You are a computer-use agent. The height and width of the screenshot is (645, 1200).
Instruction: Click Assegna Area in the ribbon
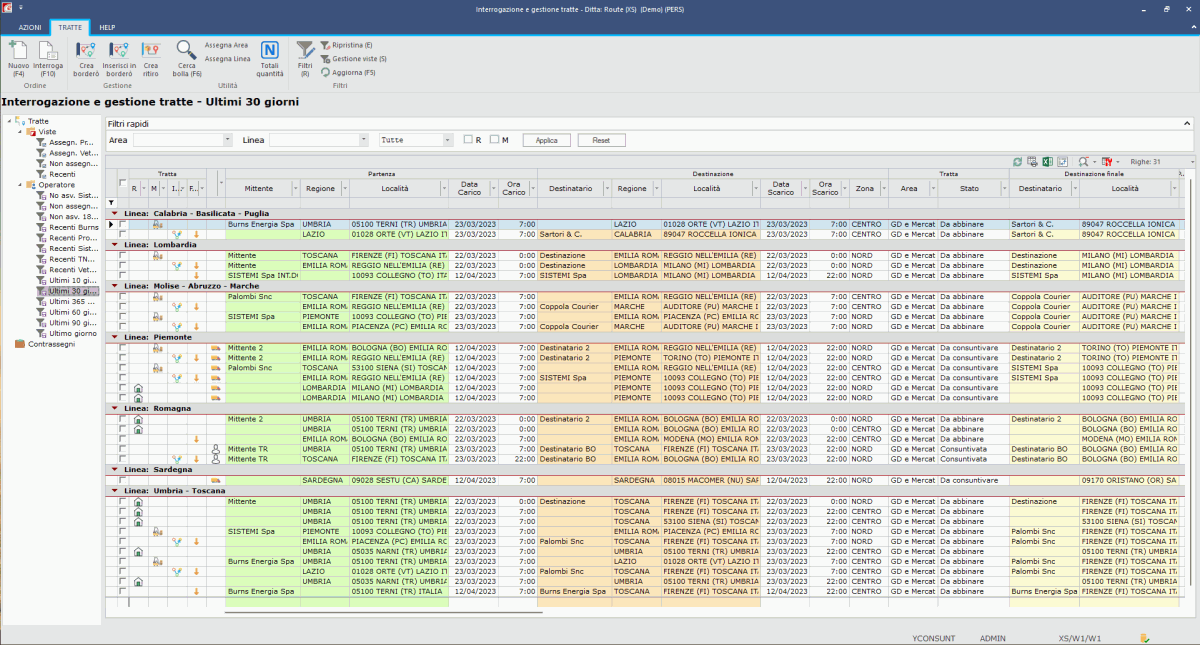point(226,45)
